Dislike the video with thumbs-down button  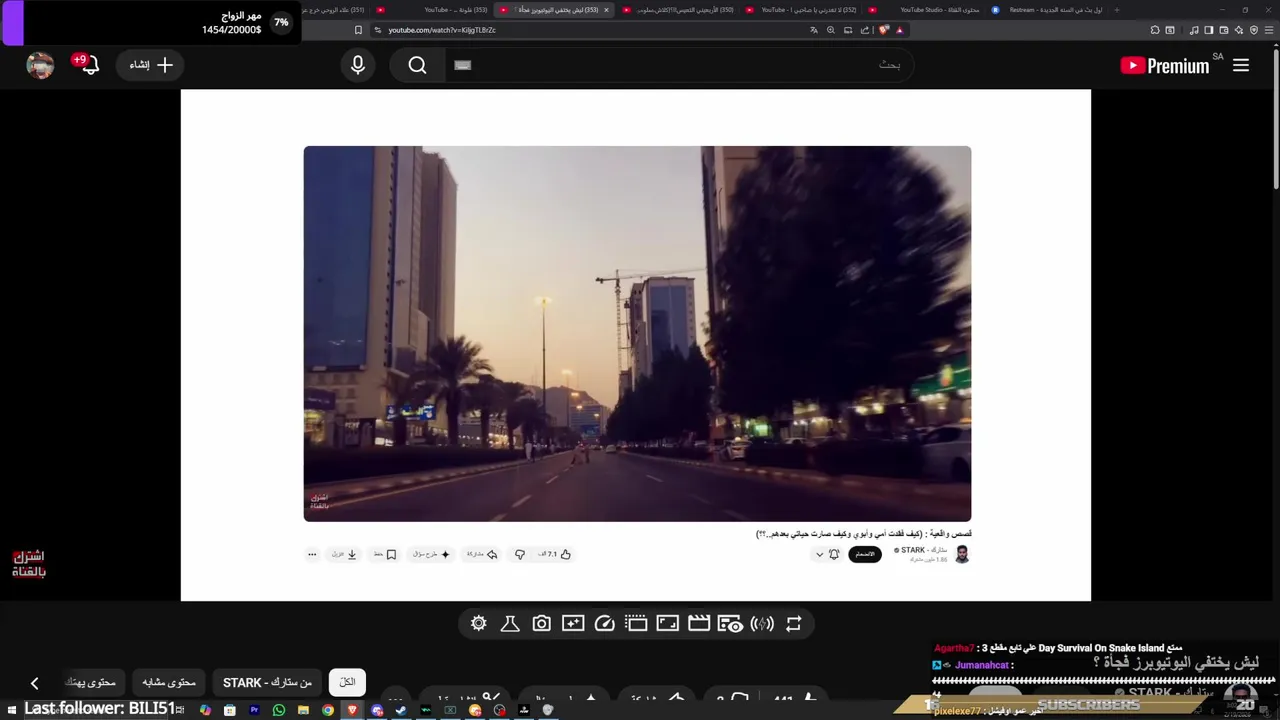click(x=519, y=554)
